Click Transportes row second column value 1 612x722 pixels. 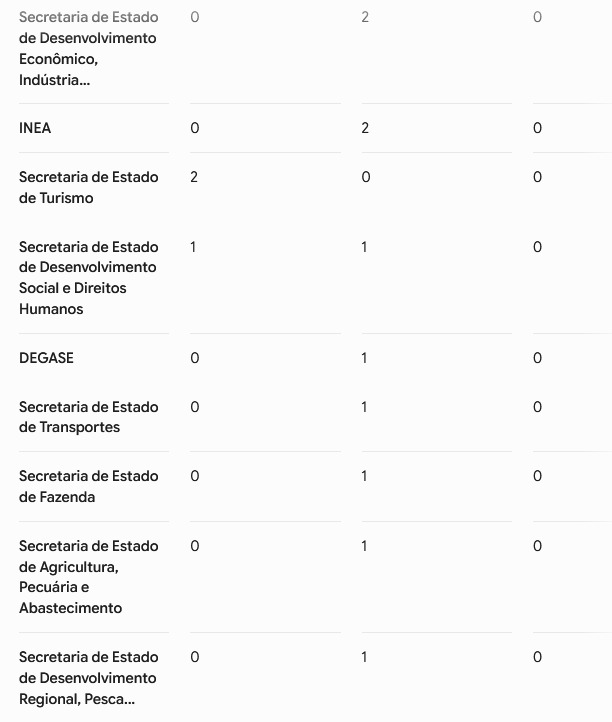(x=364, y=407)
